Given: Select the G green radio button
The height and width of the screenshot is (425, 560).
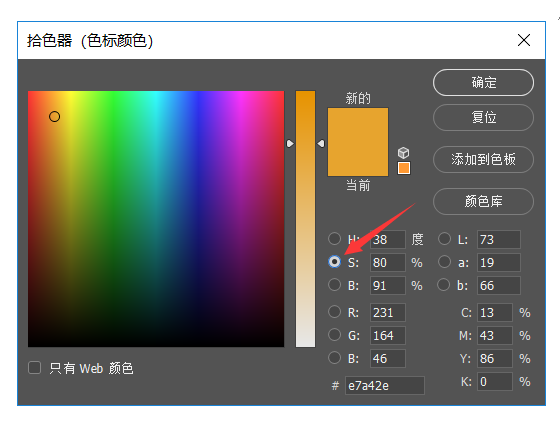Looking at the screenshot, I should click(x=335, y=335).
